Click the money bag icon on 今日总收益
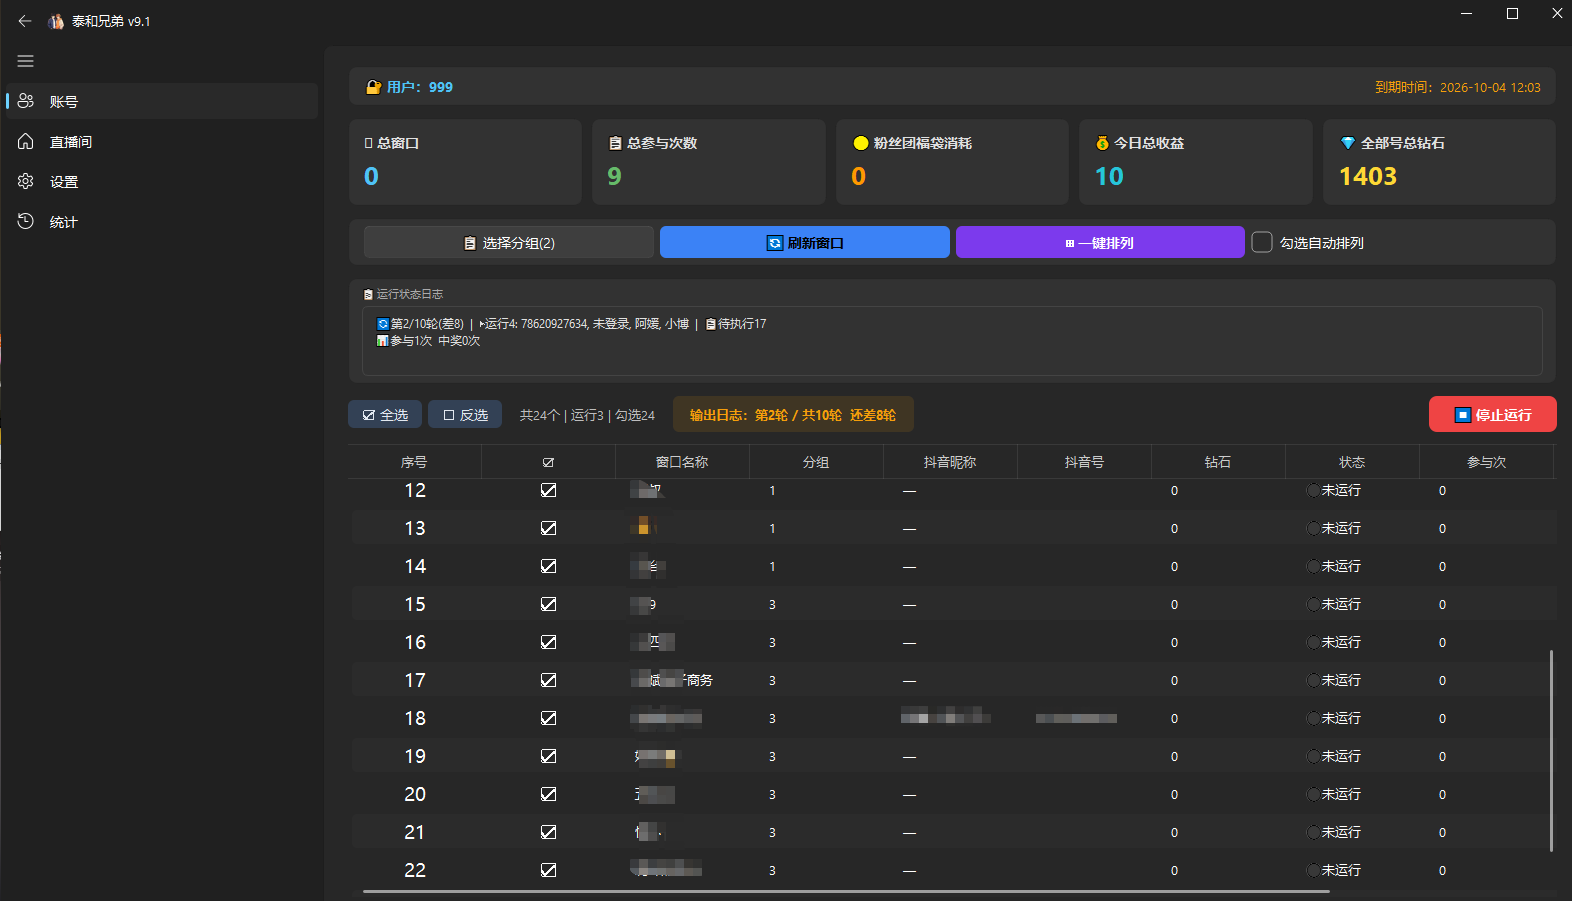1572x901 pixels. pos(1102,143)
